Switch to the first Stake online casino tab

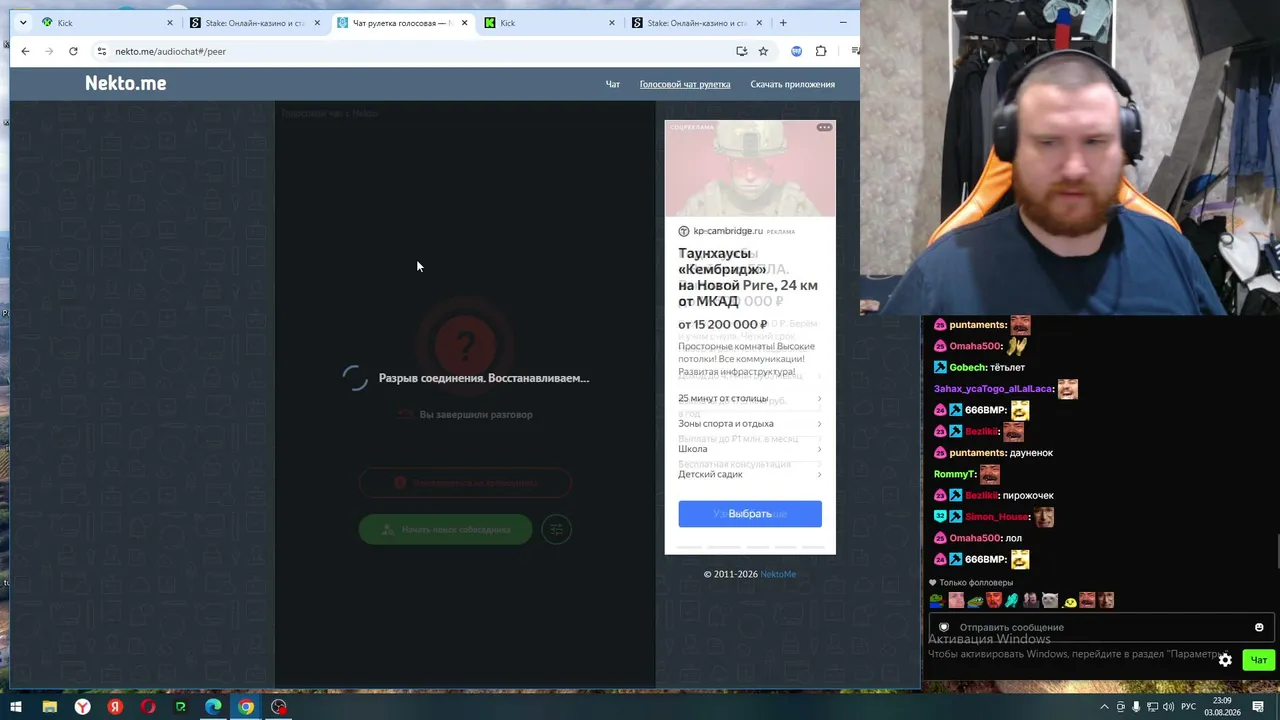[255, 23]
